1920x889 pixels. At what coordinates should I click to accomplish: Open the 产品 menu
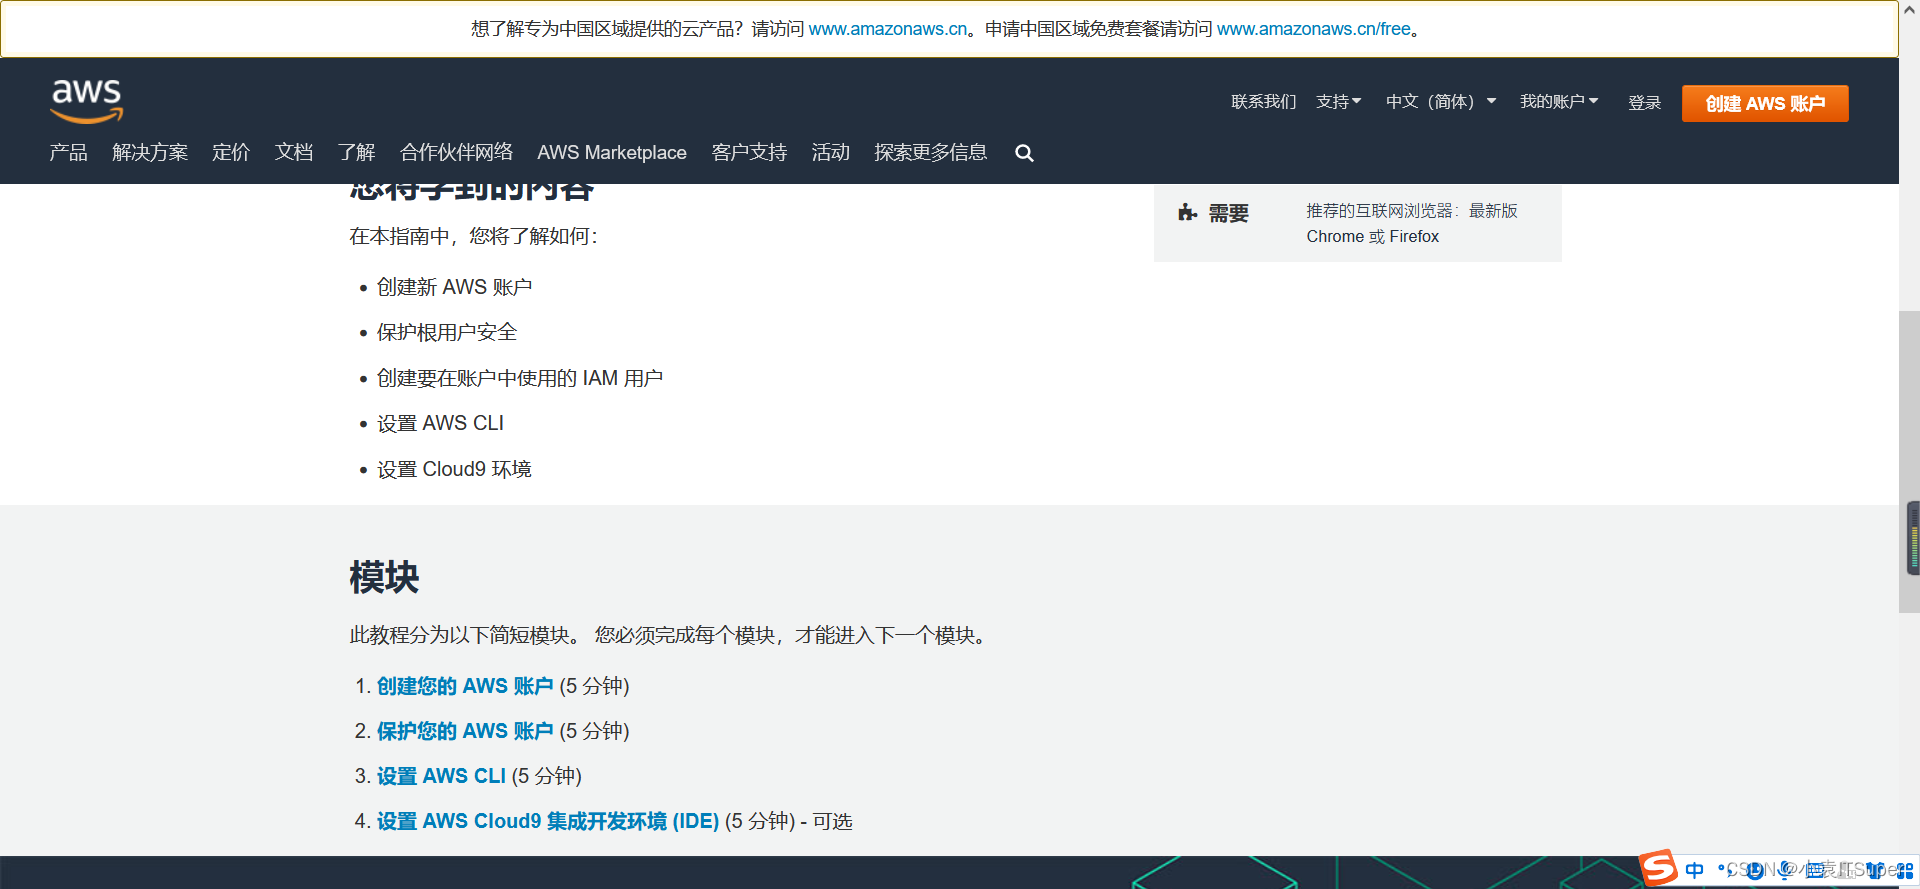coord(68,152)
